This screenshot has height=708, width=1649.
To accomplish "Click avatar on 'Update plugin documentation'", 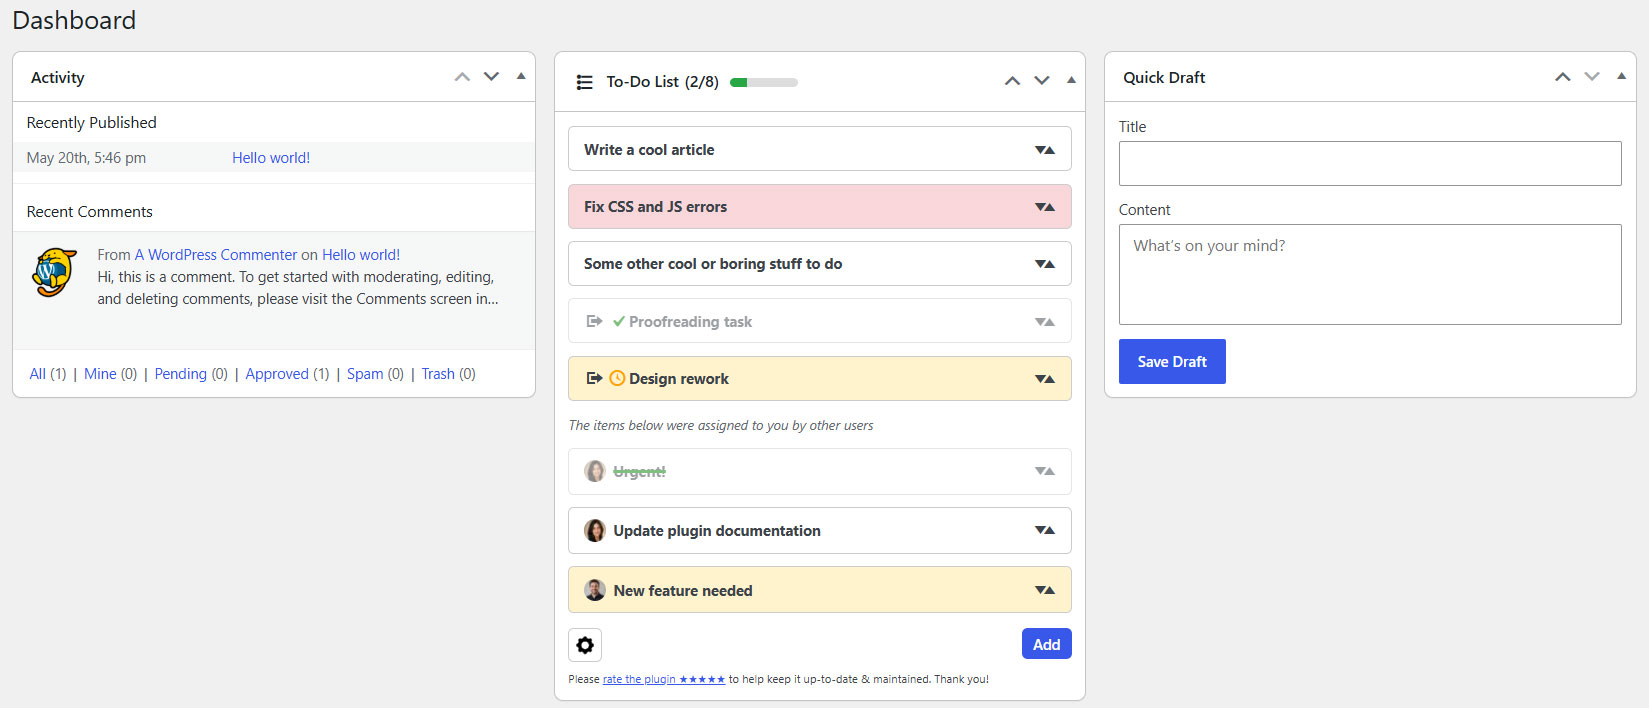I will point(595,530).
